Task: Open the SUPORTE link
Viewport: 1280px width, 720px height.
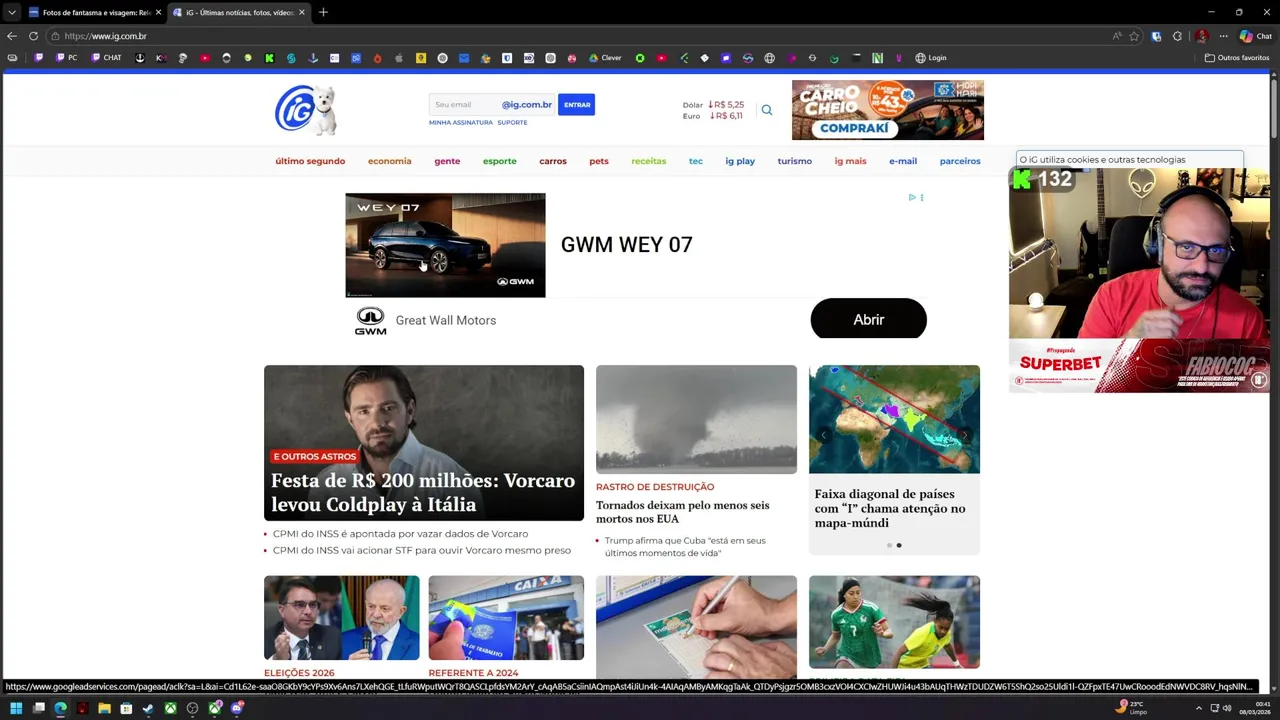Action: tap(512, 122)
